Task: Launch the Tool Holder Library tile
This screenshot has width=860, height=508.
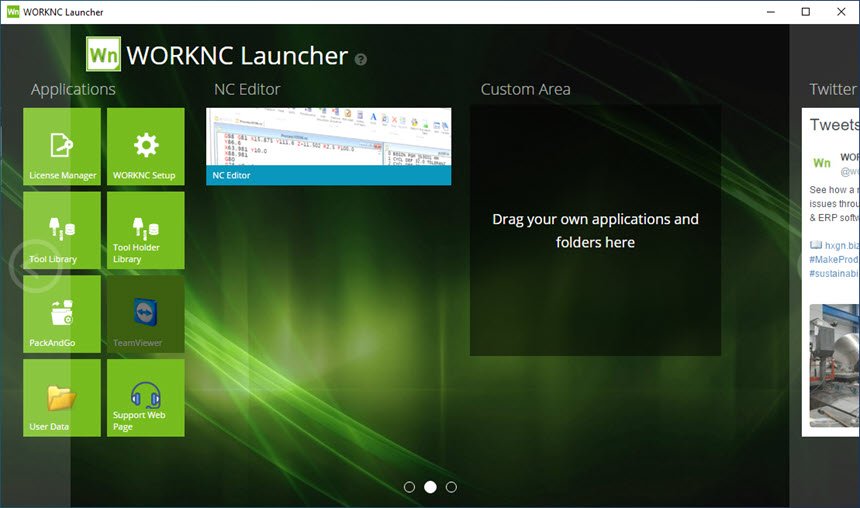Action: [x=146, y=230]
